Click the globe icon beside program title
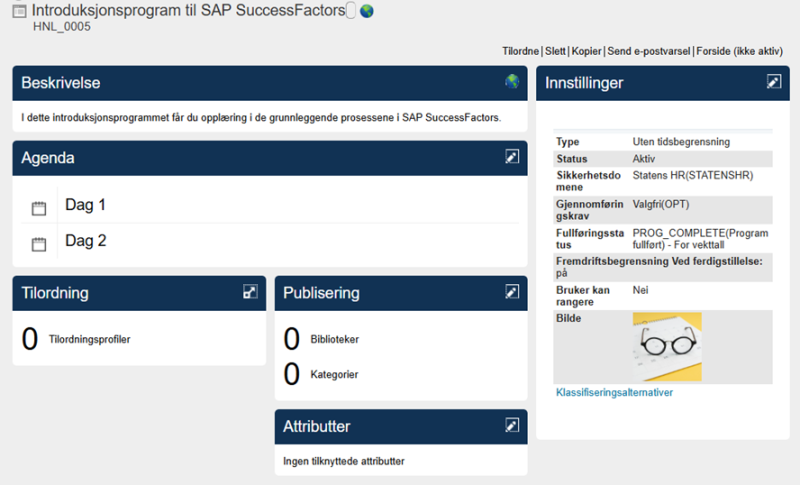Screen dimensions: 800x485 [x=367, y=11]
